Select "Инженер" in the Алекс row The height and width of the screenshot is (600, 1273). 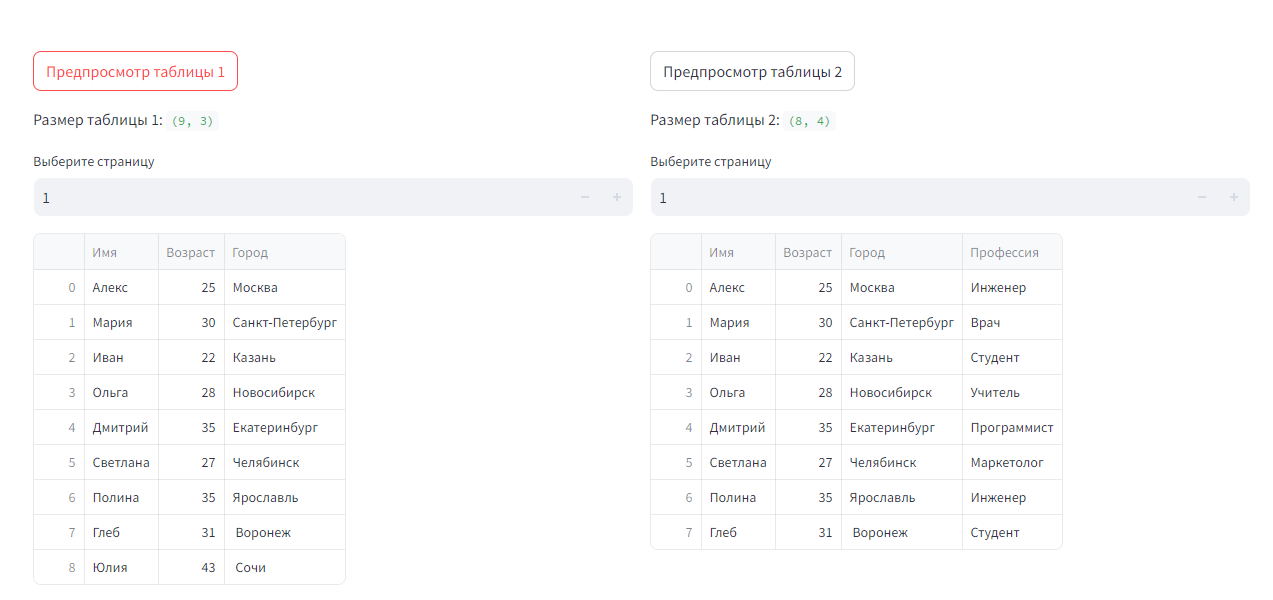click(x=1012, y=287)
